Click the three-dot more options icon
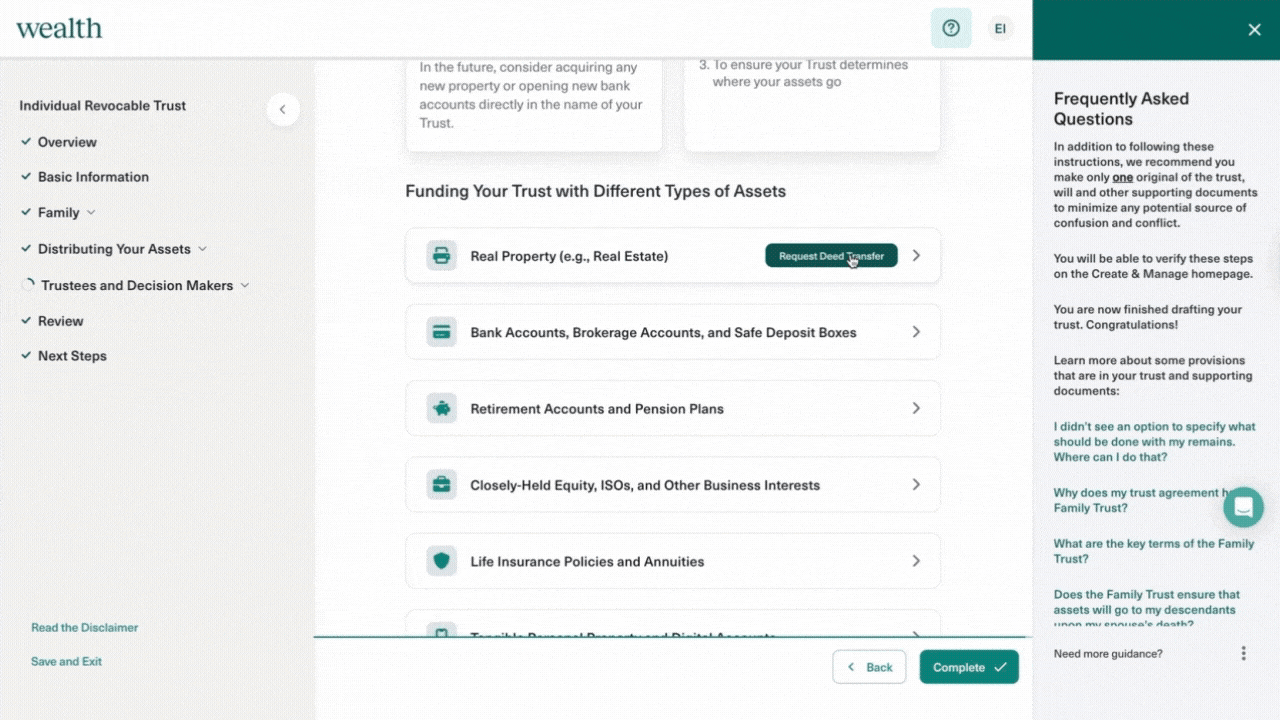The width and height of the screenshot is (1280, 720). coord(1243,653)
